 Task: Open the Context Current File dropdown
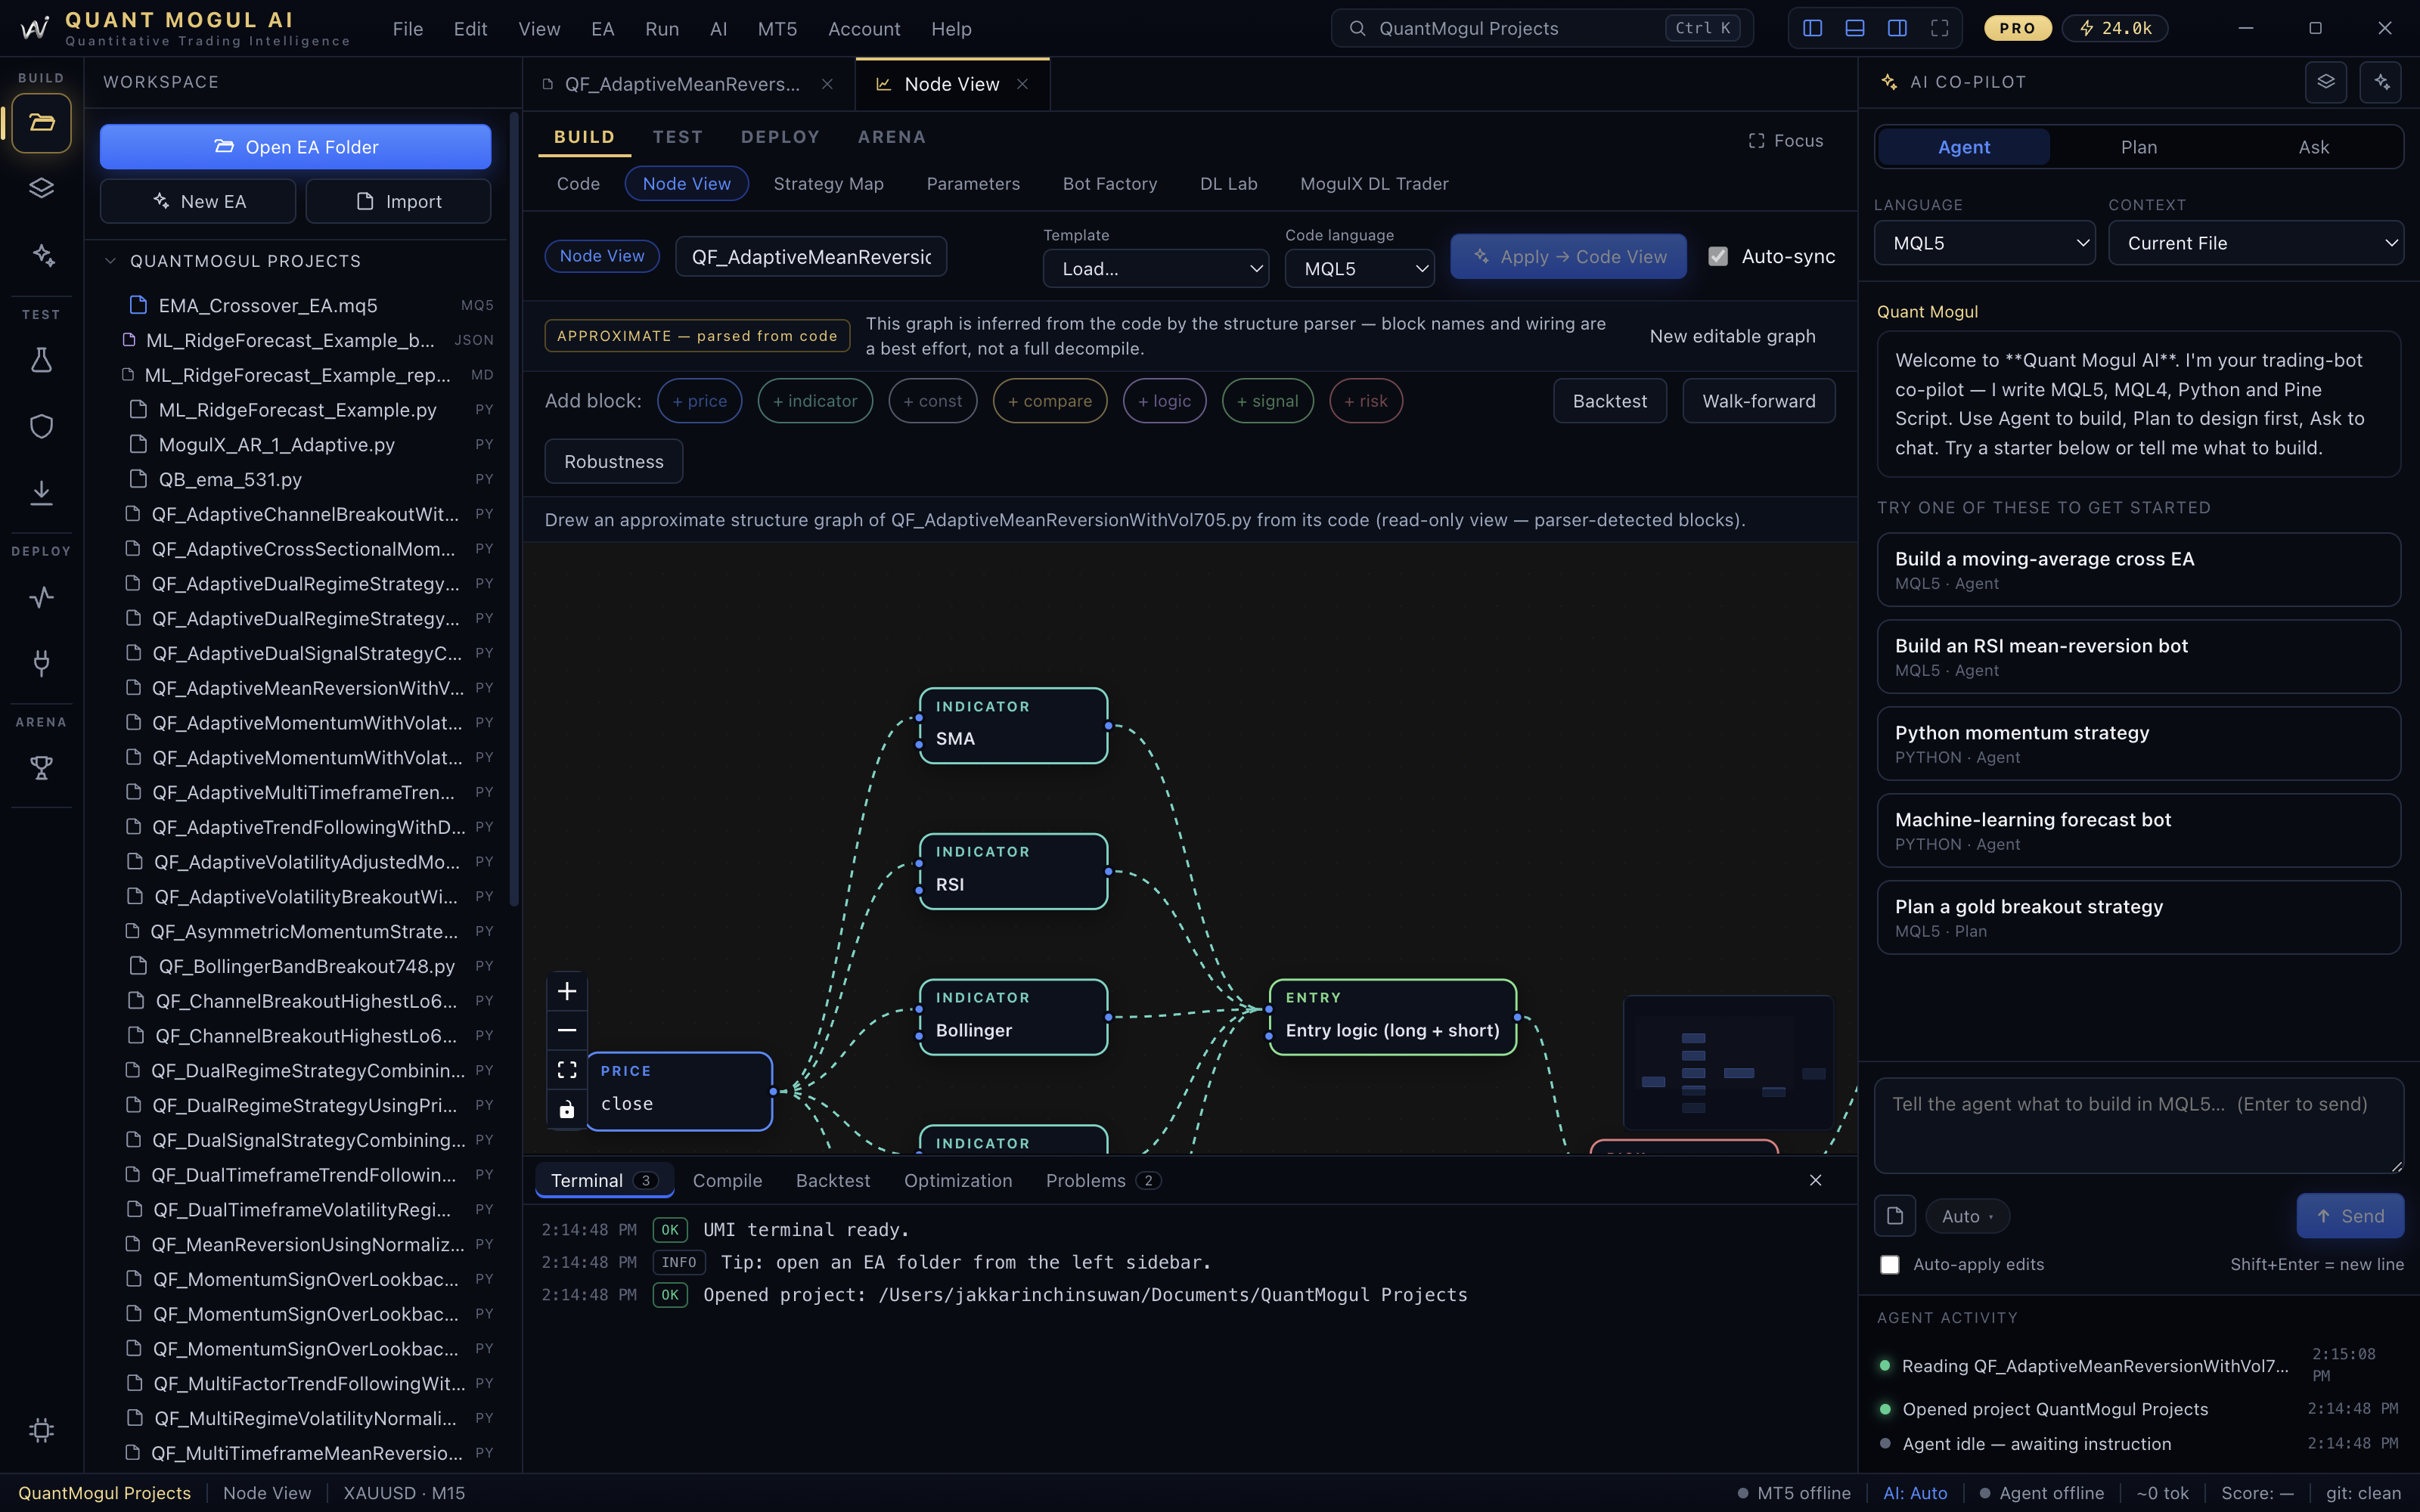[x=2255, y=243]
